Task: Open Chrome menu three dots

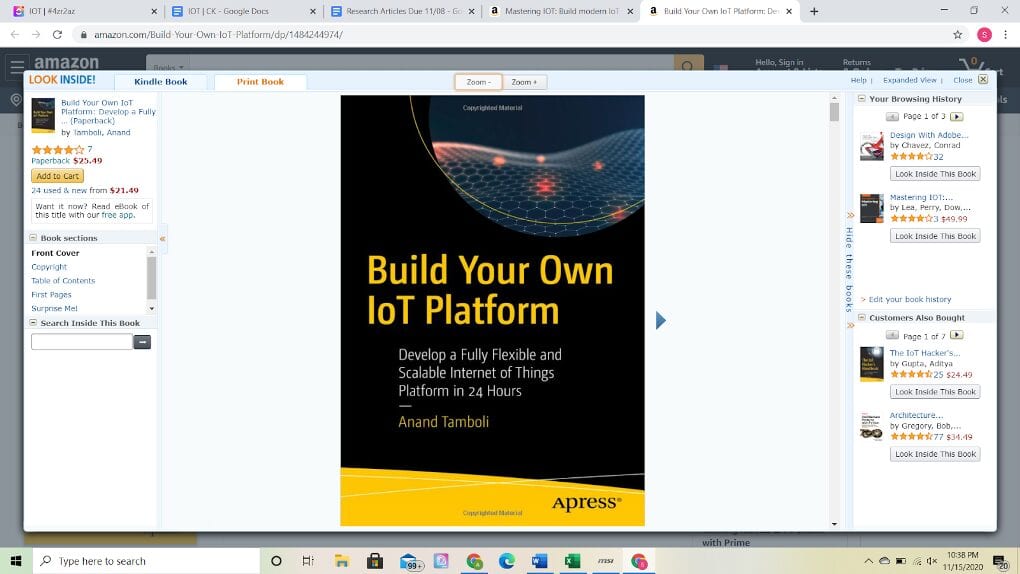Action: pos(1006,34)
